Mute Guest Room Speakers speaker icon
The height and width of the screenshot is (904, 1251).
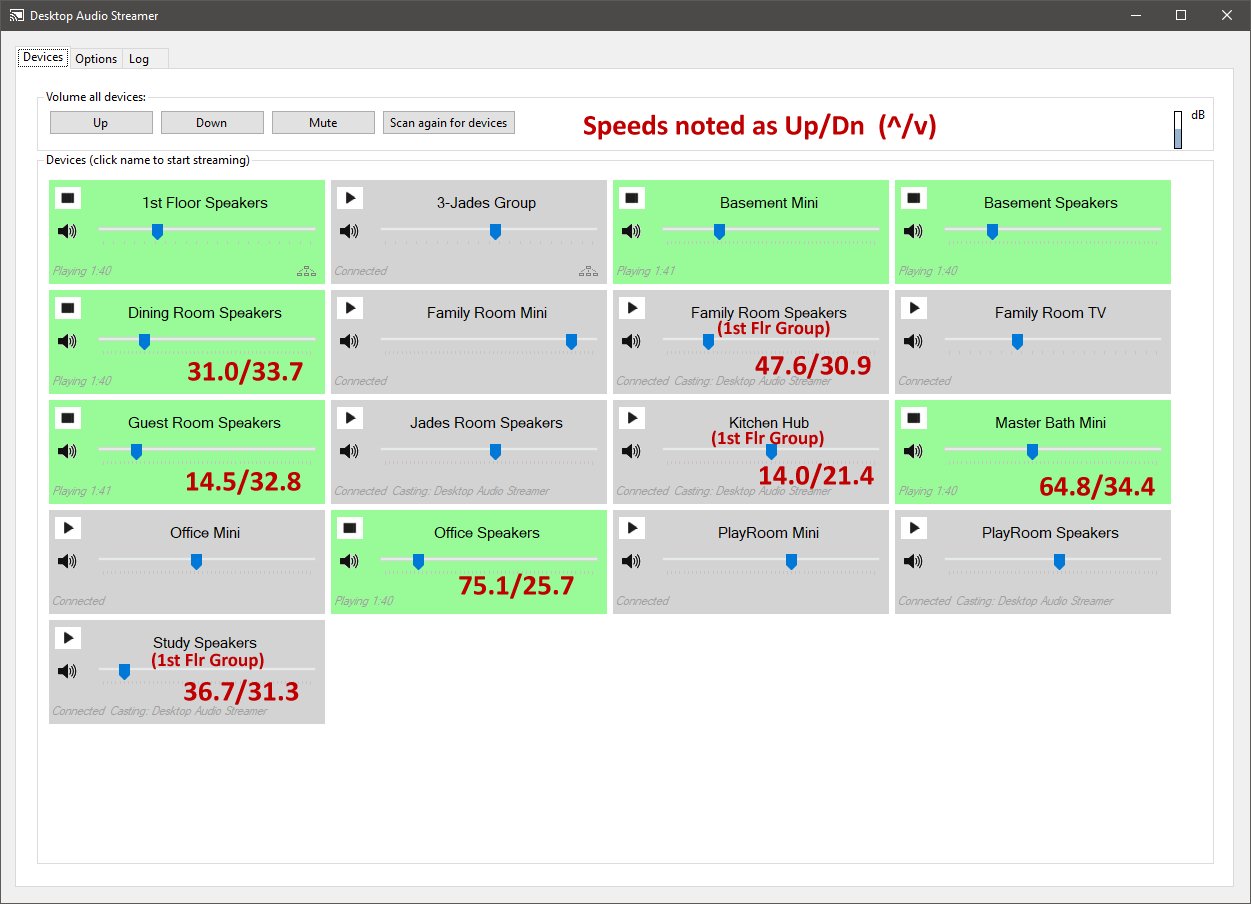(x=67, y=452)
